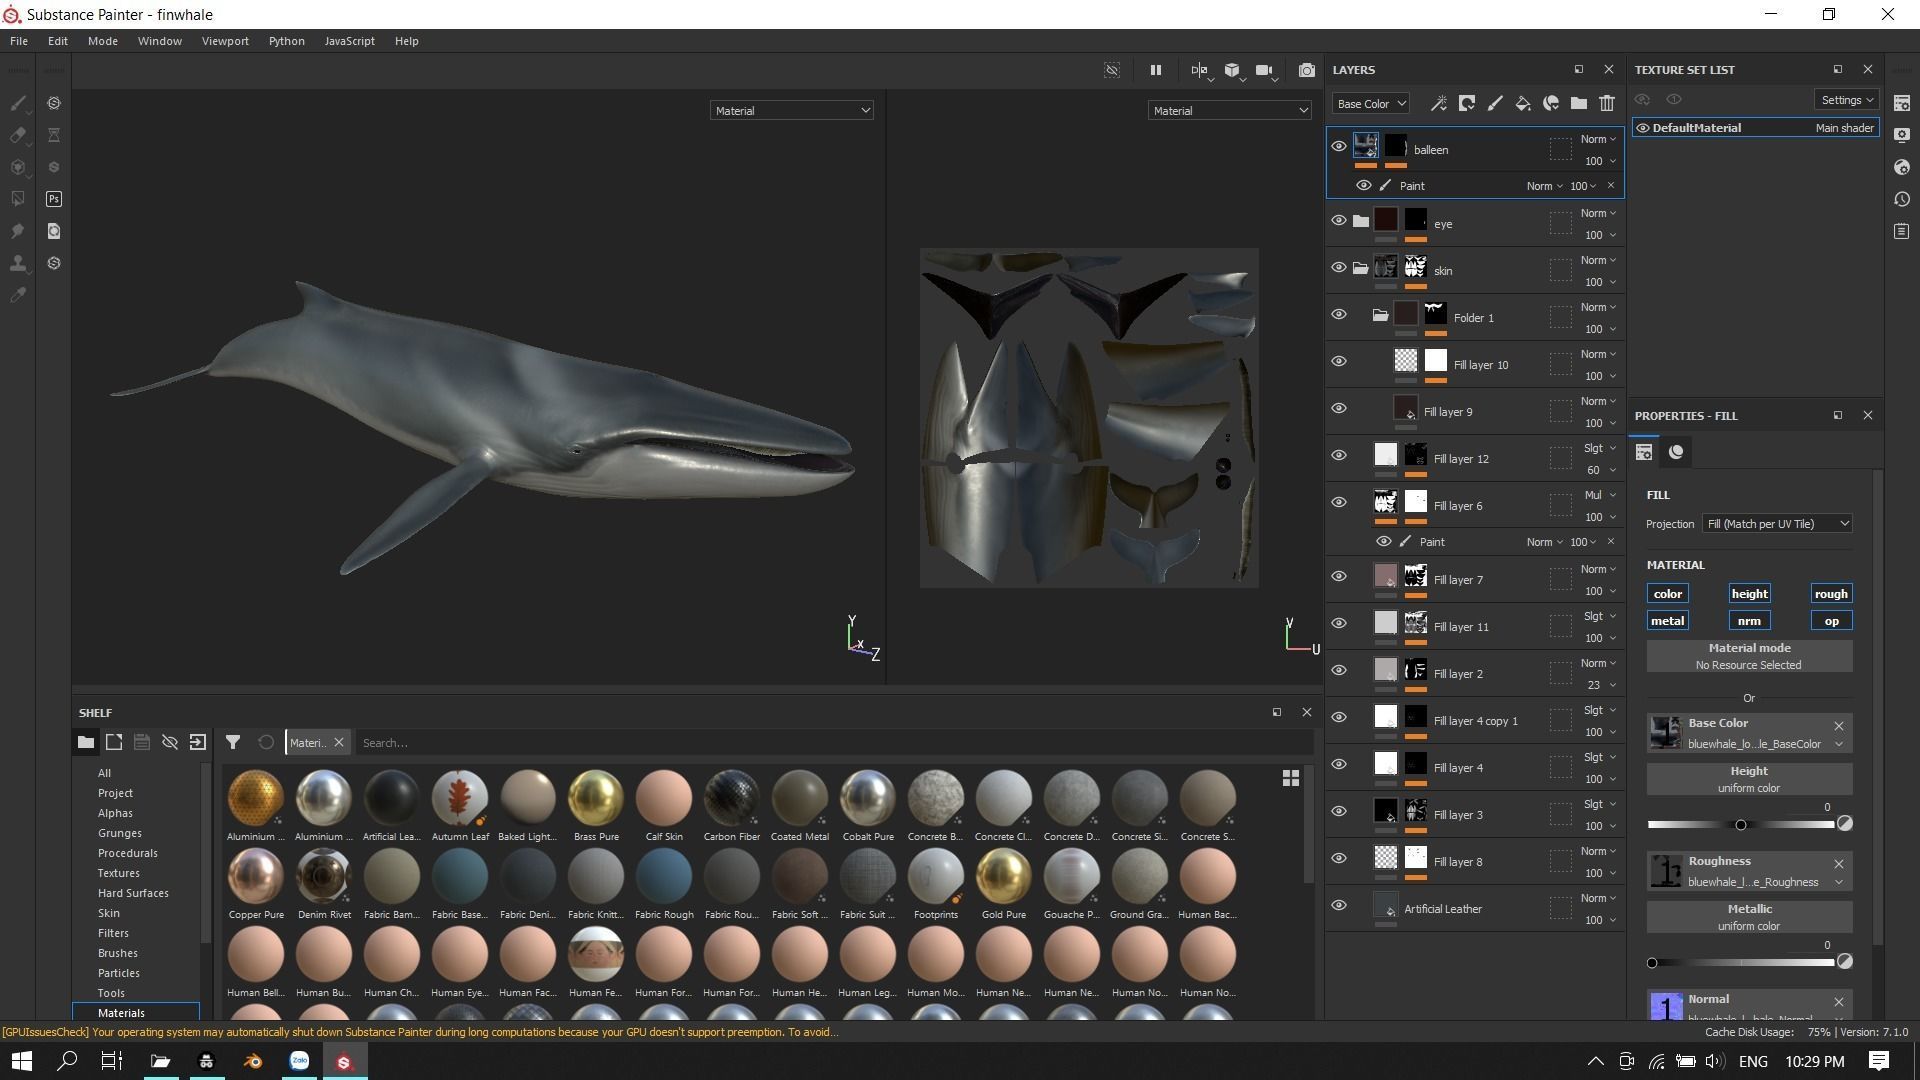
Task: Select the Paint brush tool
Action: pos(18,103)
